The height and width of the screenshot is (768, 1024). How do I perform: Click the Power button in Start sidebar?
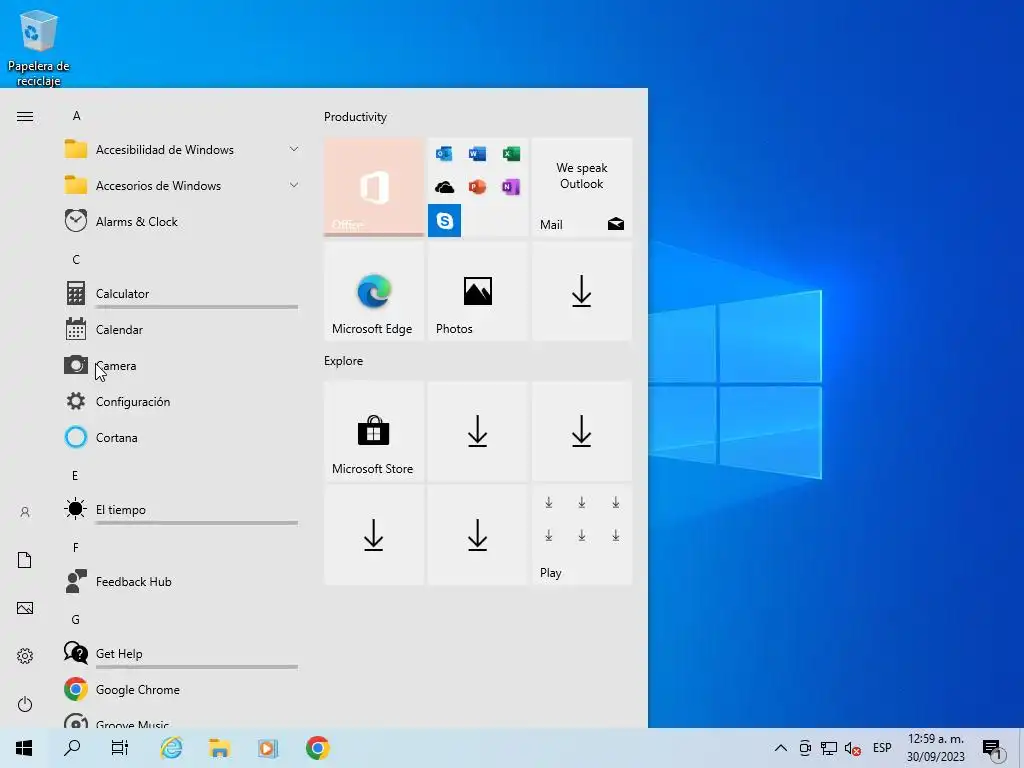25,704
